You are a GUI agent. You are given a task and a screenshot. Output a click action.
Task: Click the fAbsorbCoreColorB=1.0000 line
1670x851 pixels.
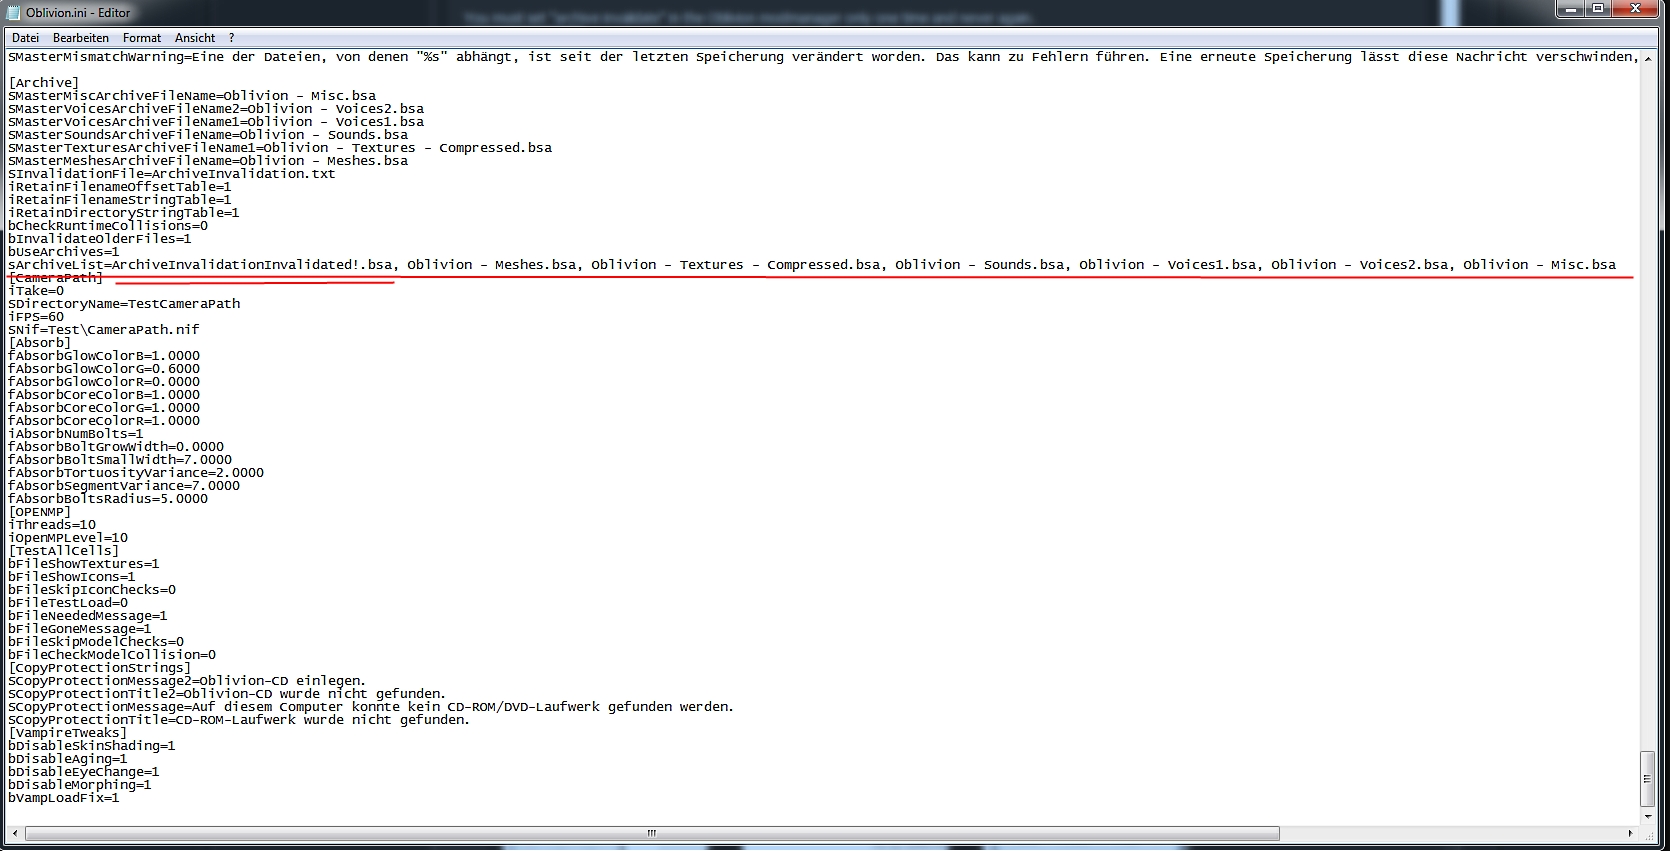pyautogui.click(x=104, y=395)
